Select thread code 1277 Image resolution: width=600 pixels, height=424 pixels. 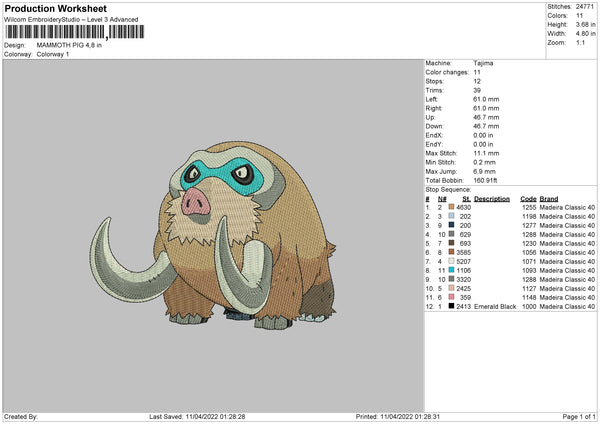(x=529, y=225)
